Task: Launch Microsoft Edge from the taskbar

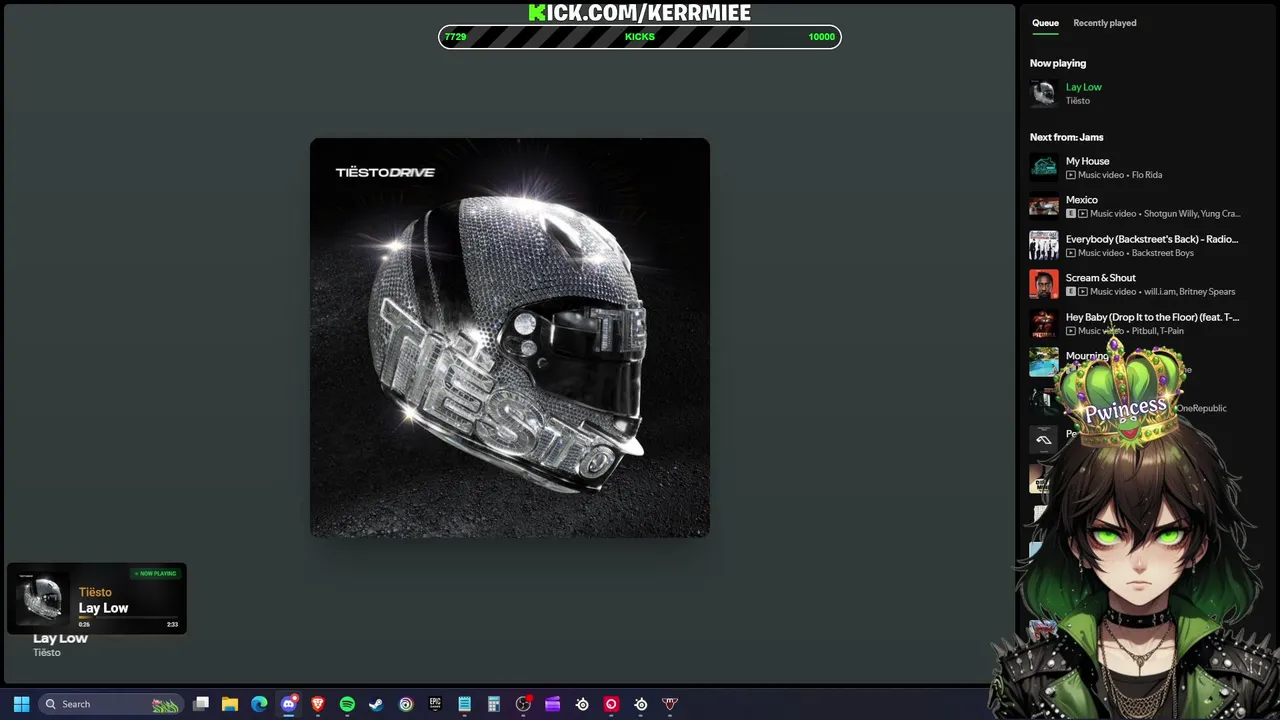Action: [x=259, y=704]
